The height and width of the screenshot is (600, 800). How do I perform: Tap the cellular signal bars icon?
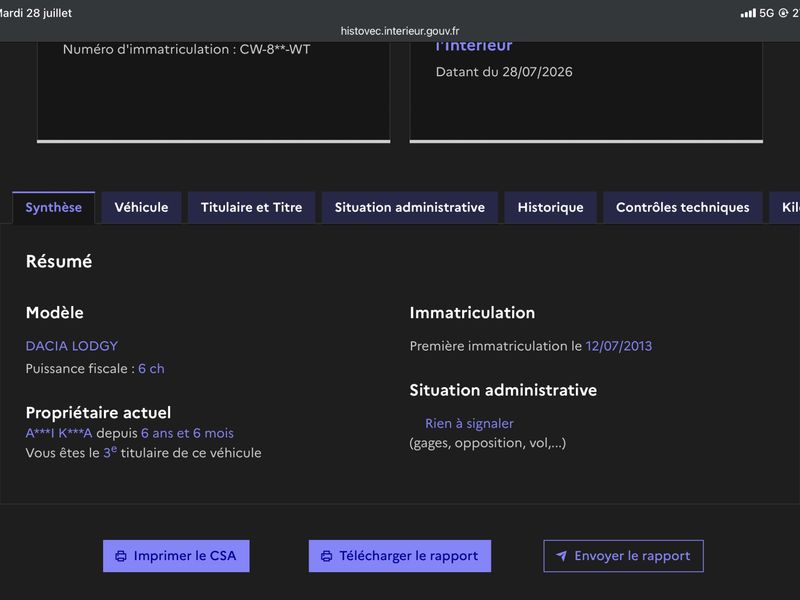coord(747,13)
